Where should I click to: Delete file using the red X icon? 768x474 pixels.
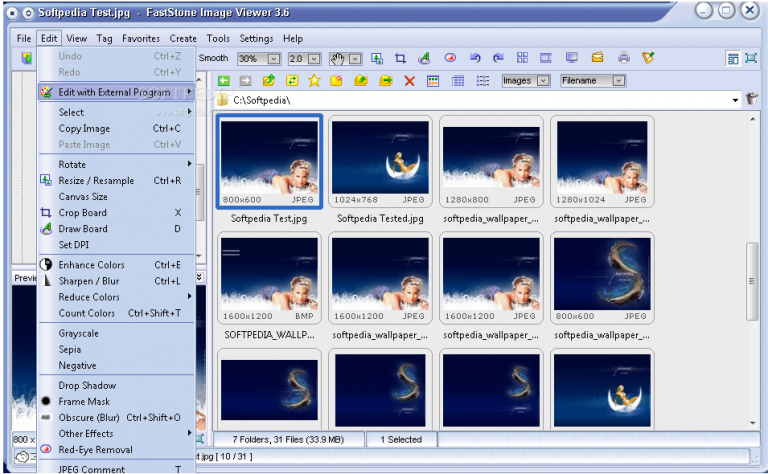(x=409, y=81)
